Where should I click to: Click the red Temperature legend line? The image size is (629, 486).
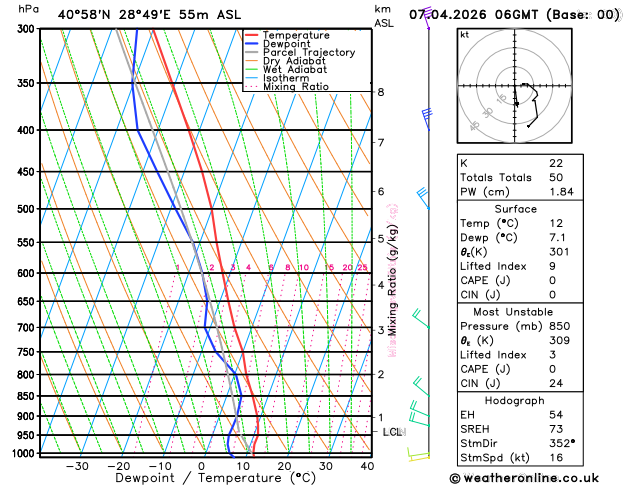coord(252,35)
